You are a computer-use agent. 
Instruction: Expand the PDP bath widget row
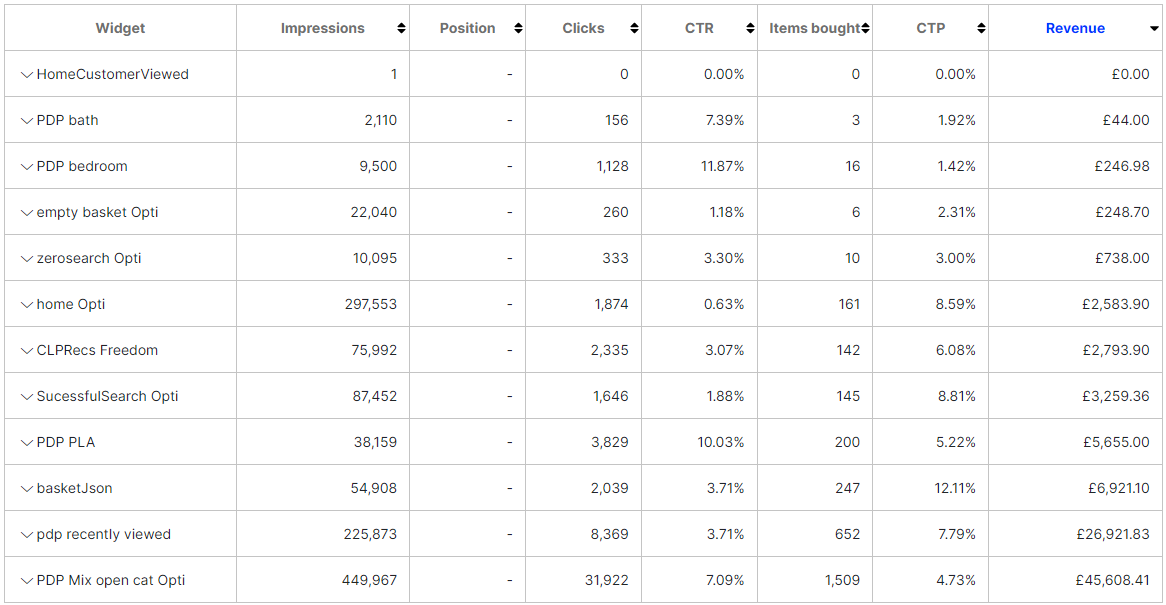click(27, 120)
